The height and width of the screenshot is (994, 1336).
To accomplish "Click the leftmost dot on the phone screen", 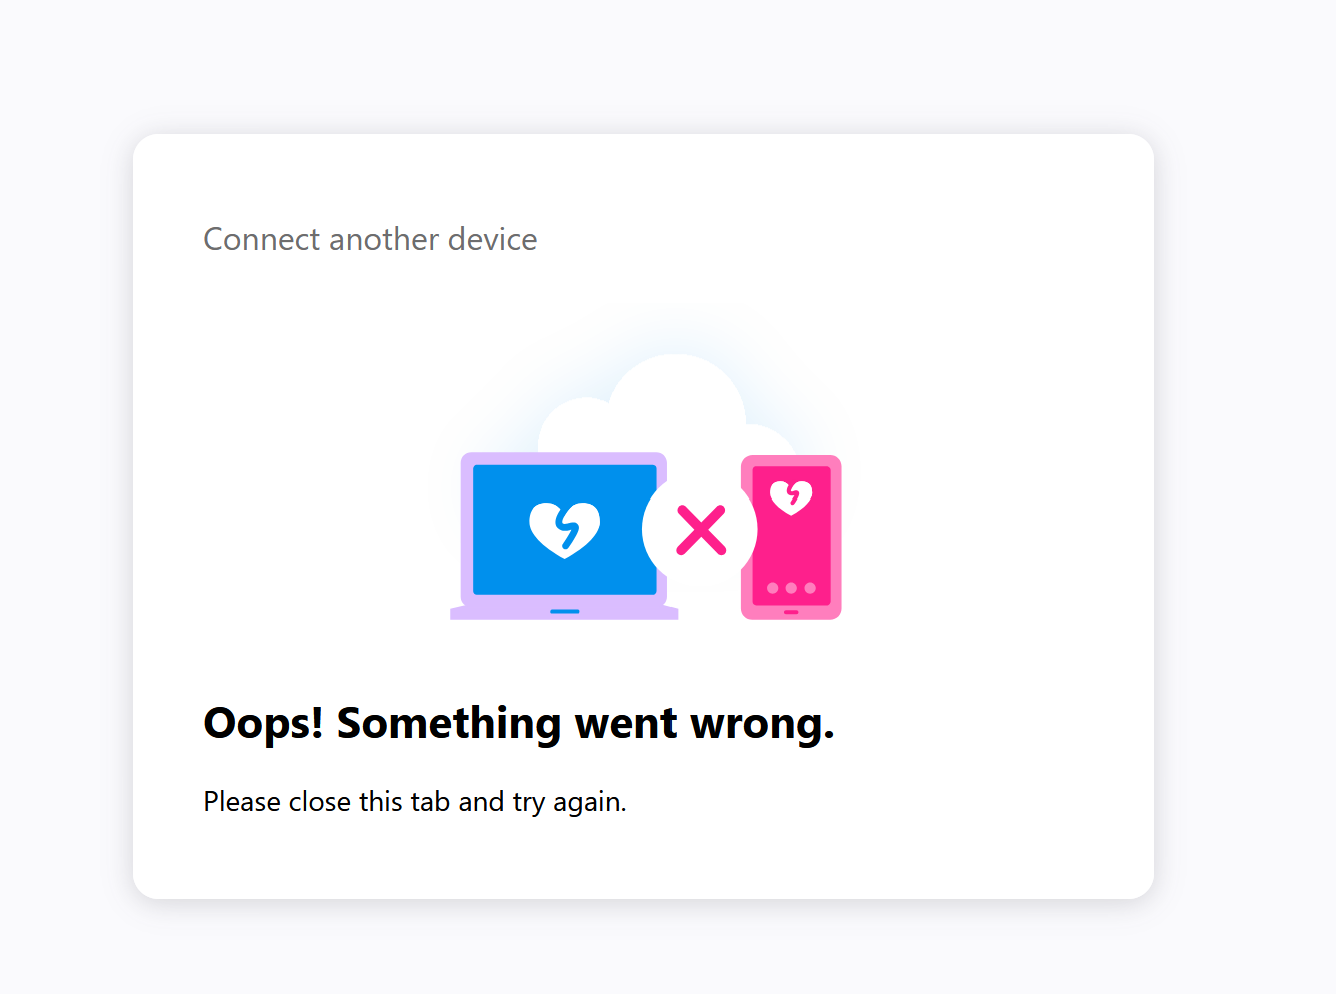I will [772, 588].
